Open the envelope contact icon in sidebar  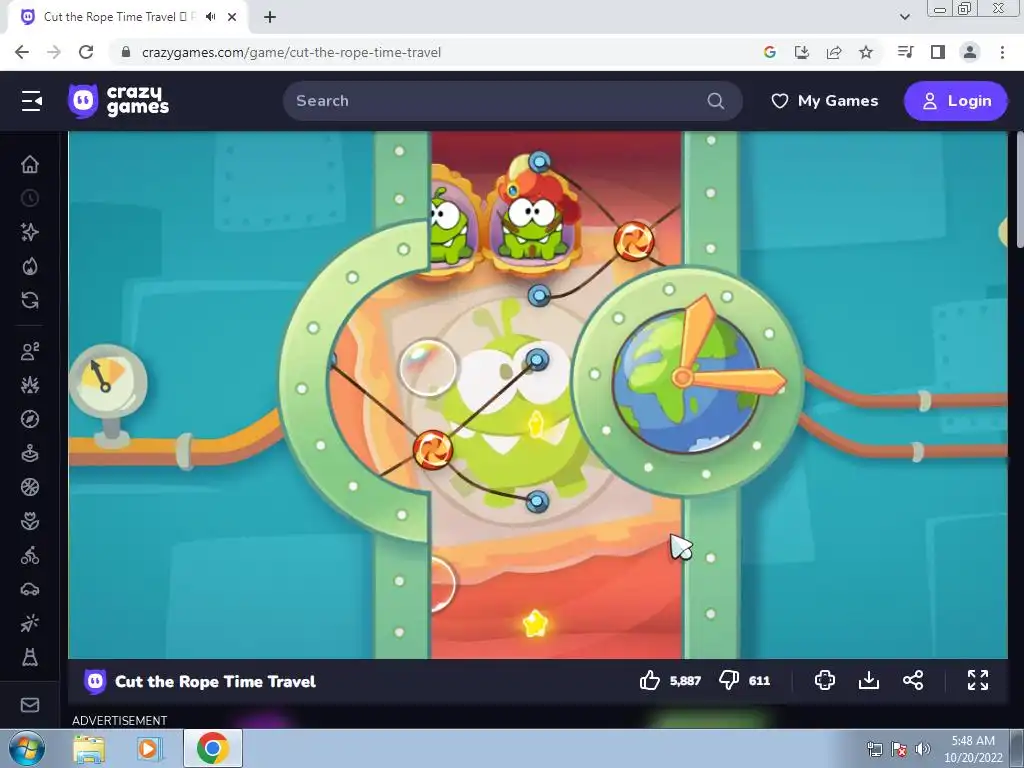pos(30,705)
